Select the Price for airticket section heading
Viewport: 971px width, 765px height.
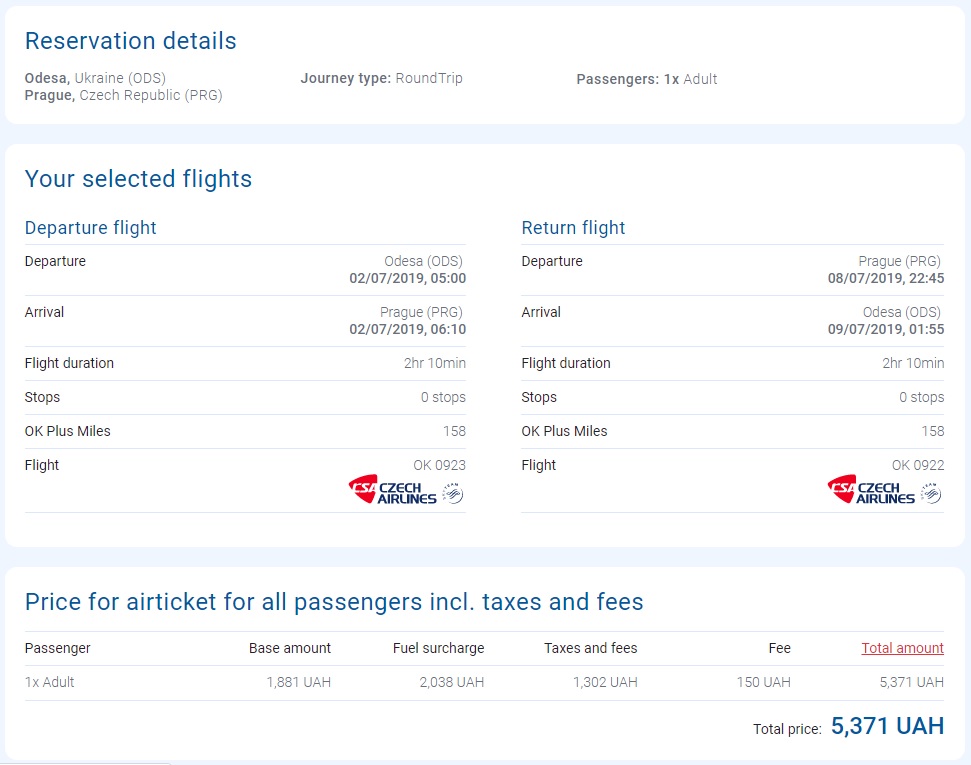pos(334,602)
